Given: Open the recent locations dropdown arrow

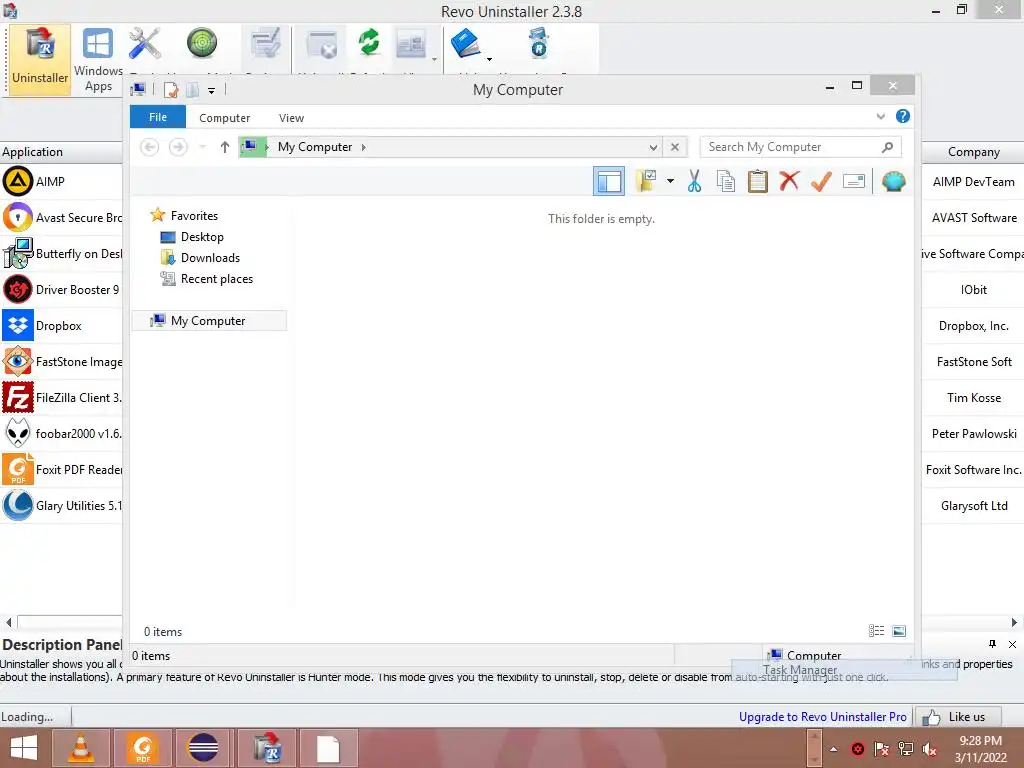Looking at the screenshot, I should pos(203,147).
